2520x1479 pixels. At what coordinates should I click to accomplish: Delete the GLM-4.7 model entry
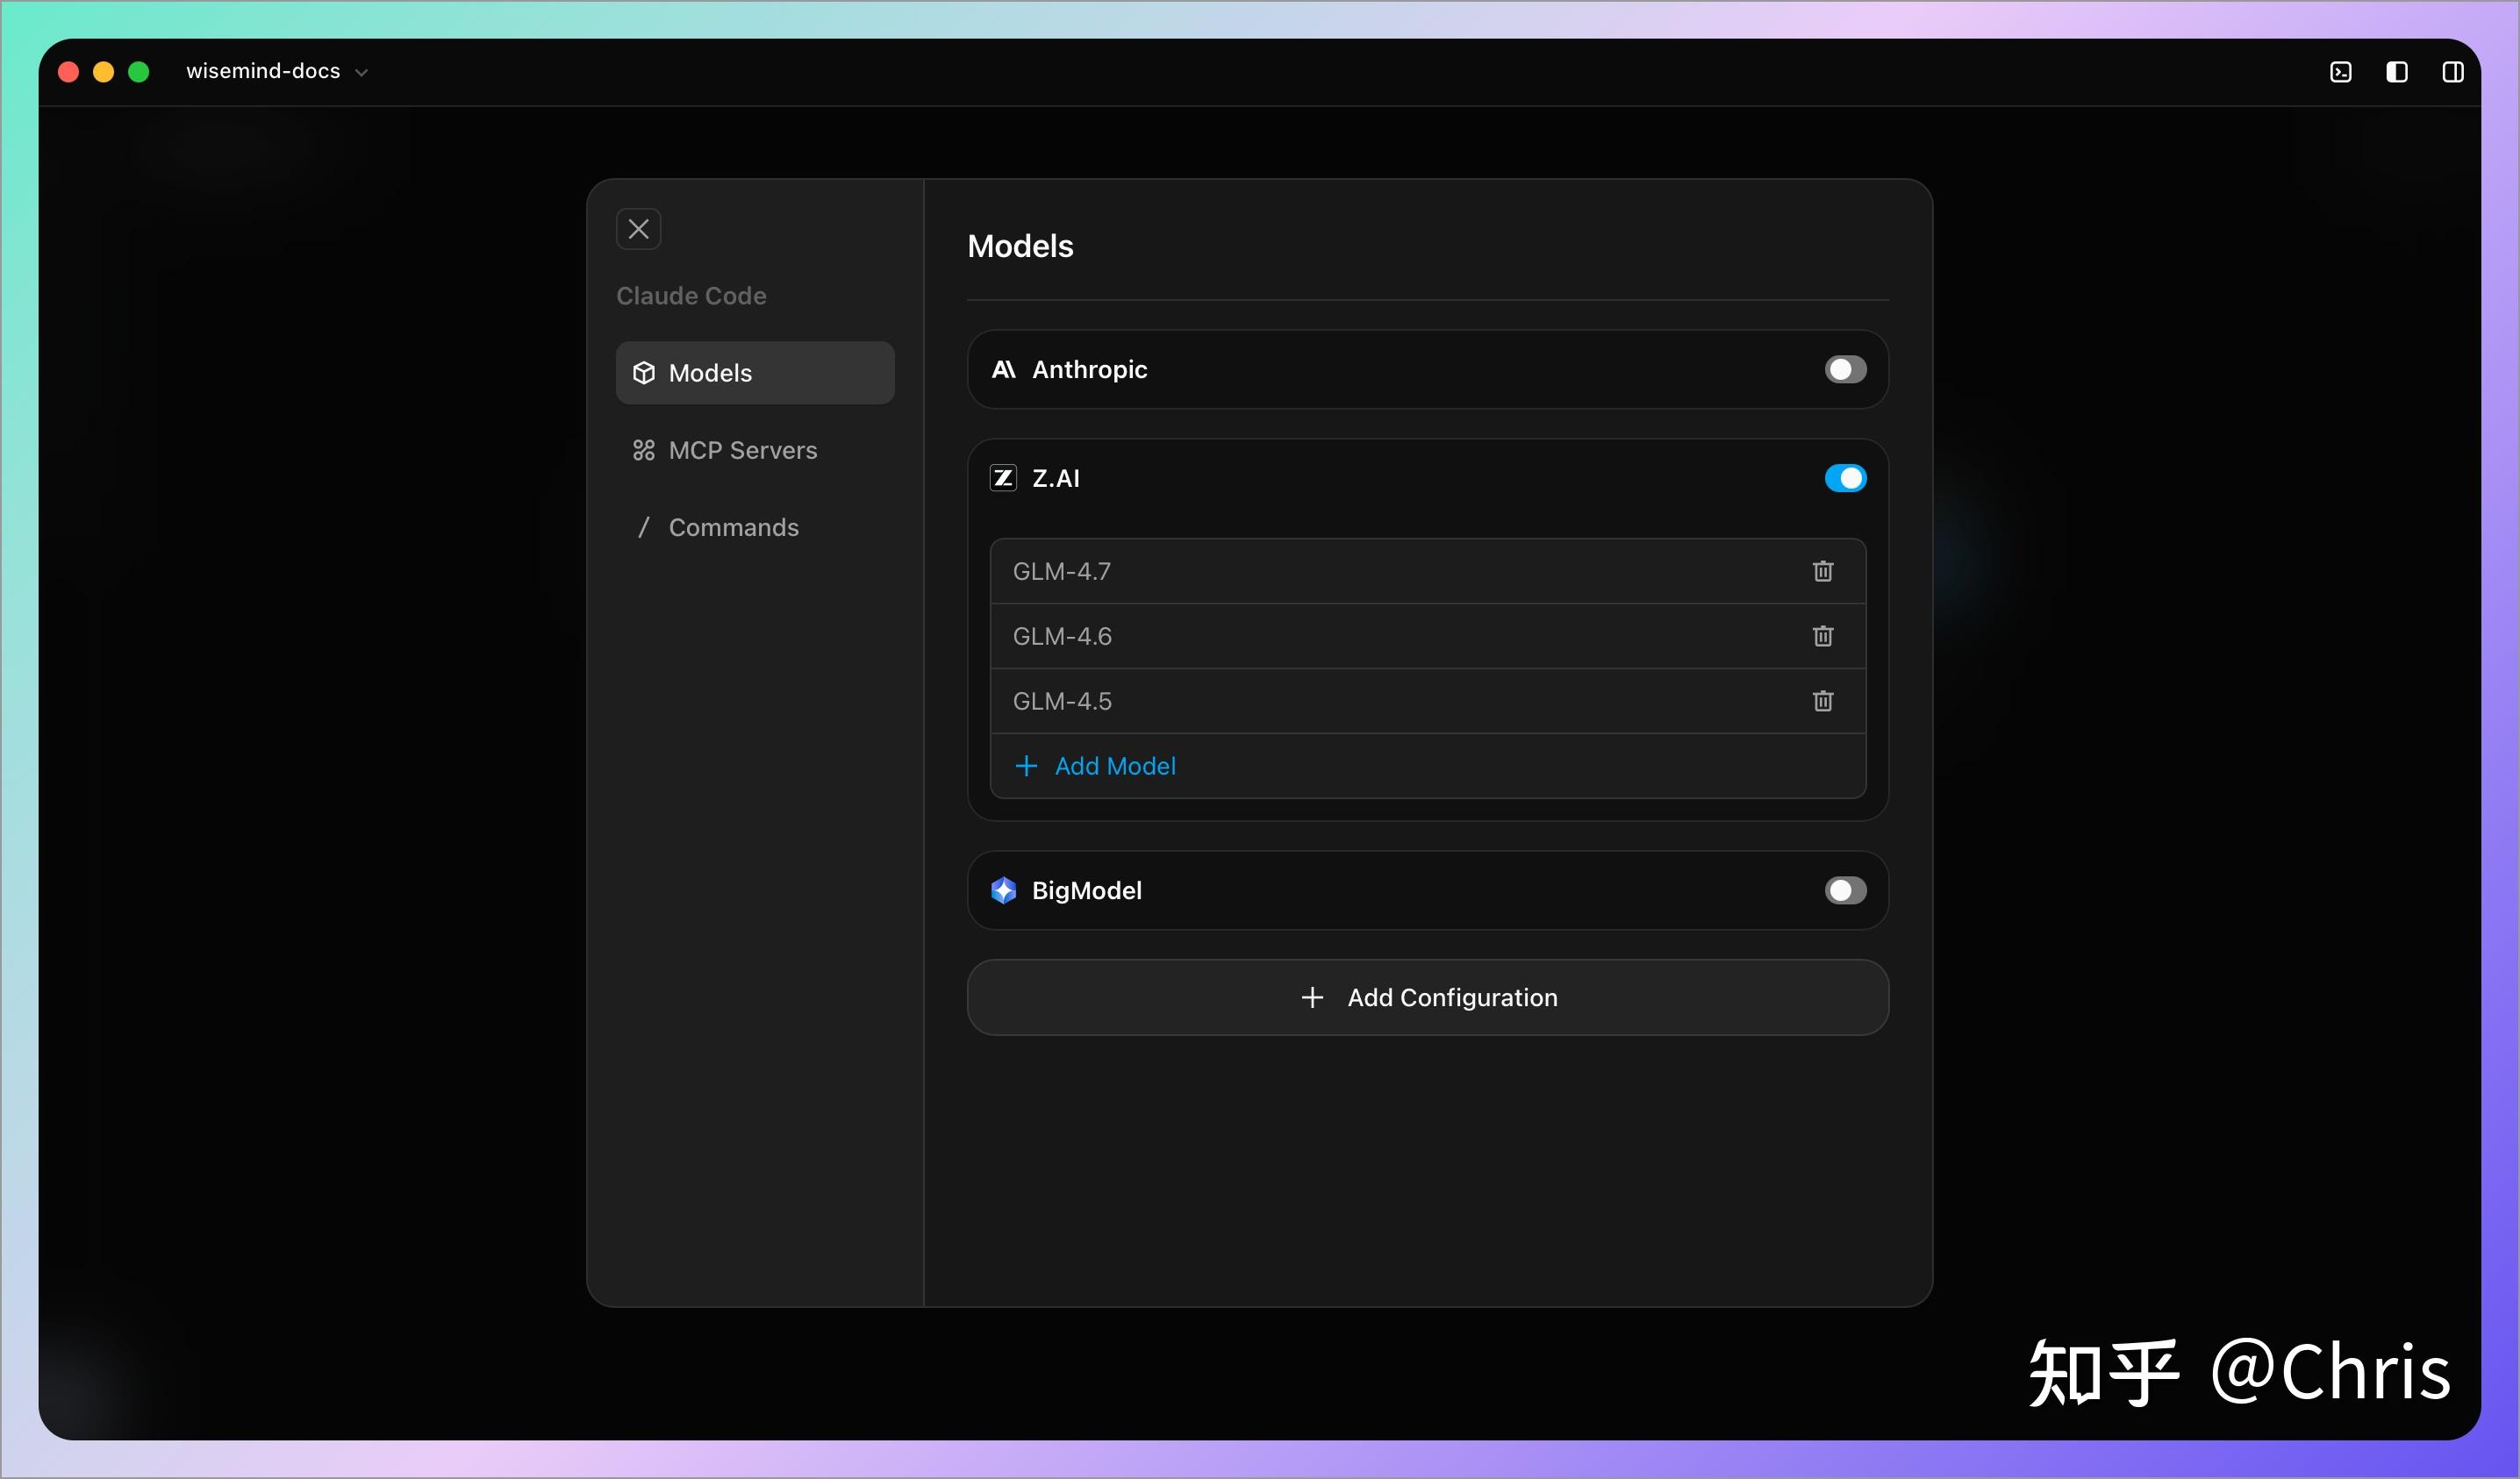pos(1822,571)
